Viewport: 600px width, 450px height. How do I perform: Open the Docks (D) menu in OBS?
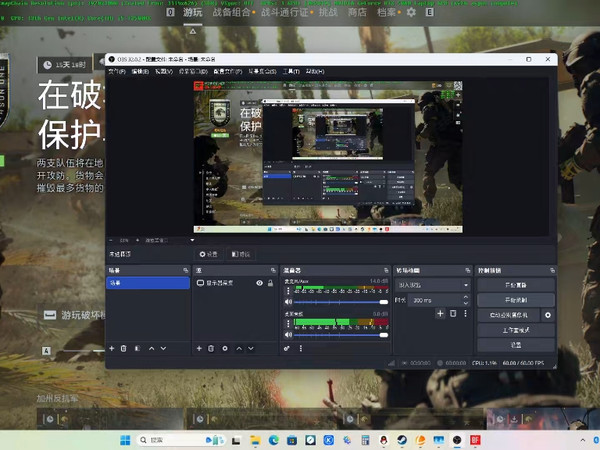193,72
